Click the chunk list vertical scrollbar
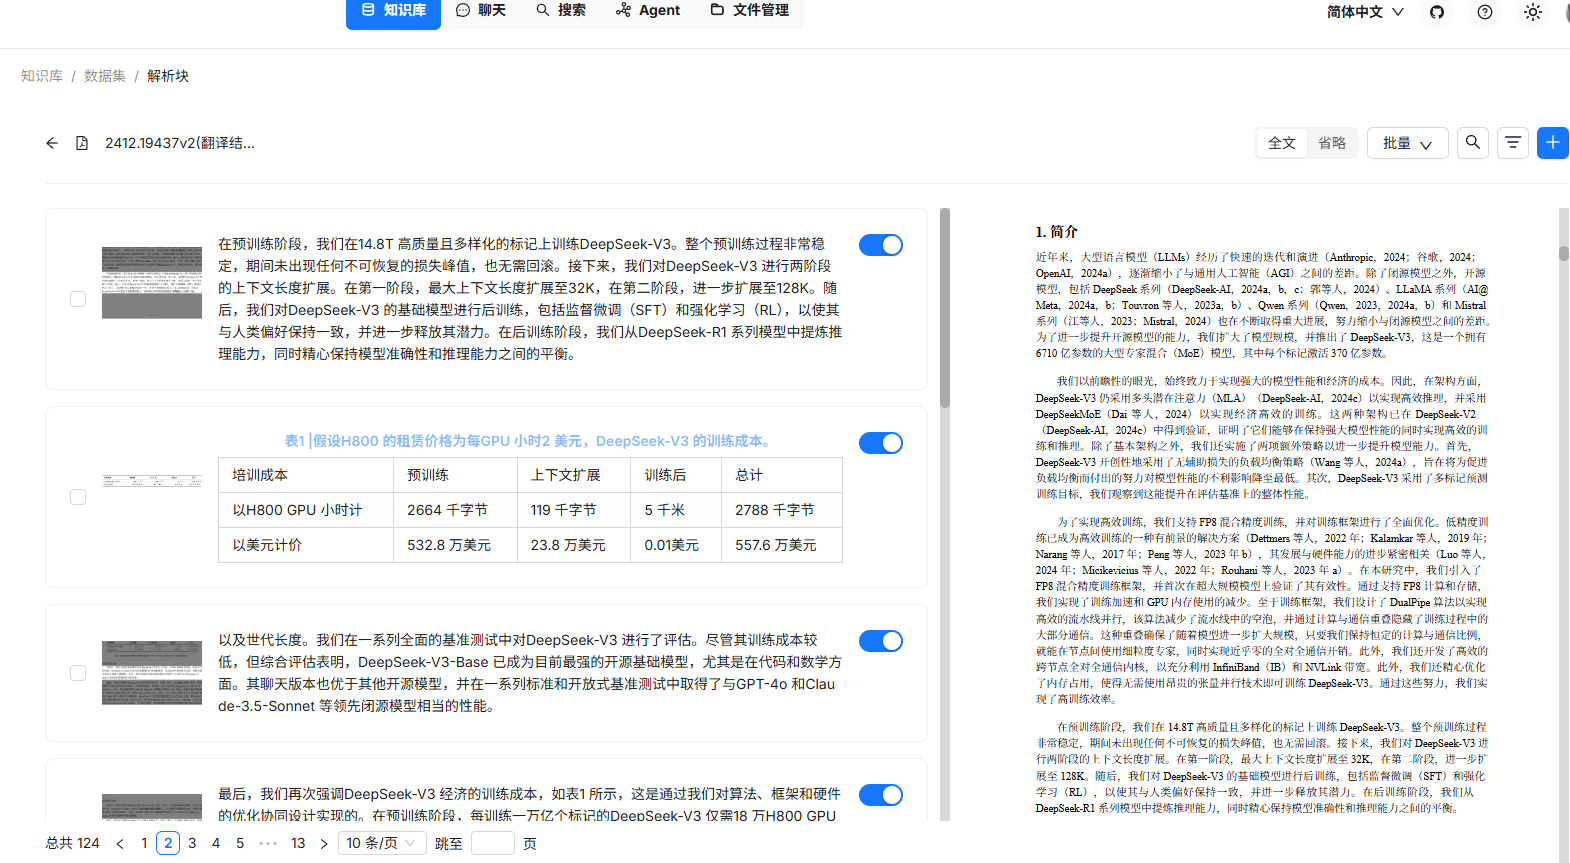This screenshot has height=863, width=1570. click(x=945, y=307)
